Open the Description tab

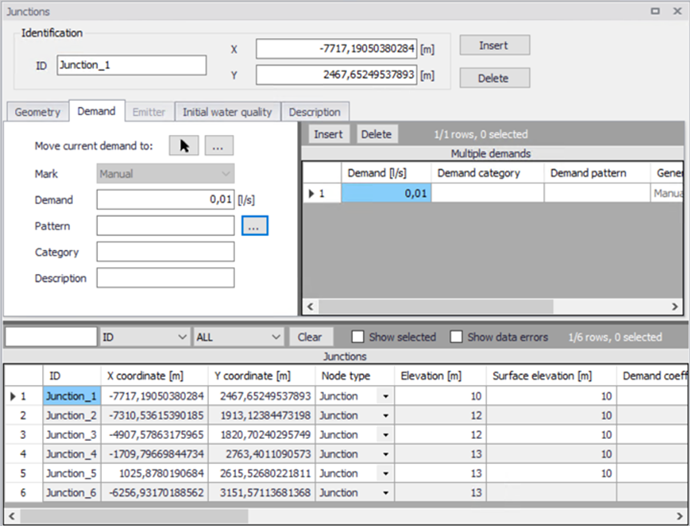[315, 112]
